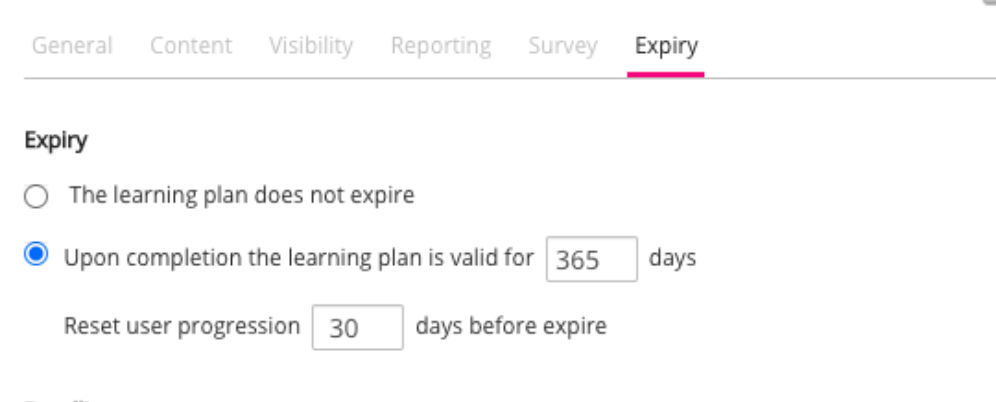Click 'The learning plan does not expire' label text
The image size is (996, 402).
coord(241,196)
